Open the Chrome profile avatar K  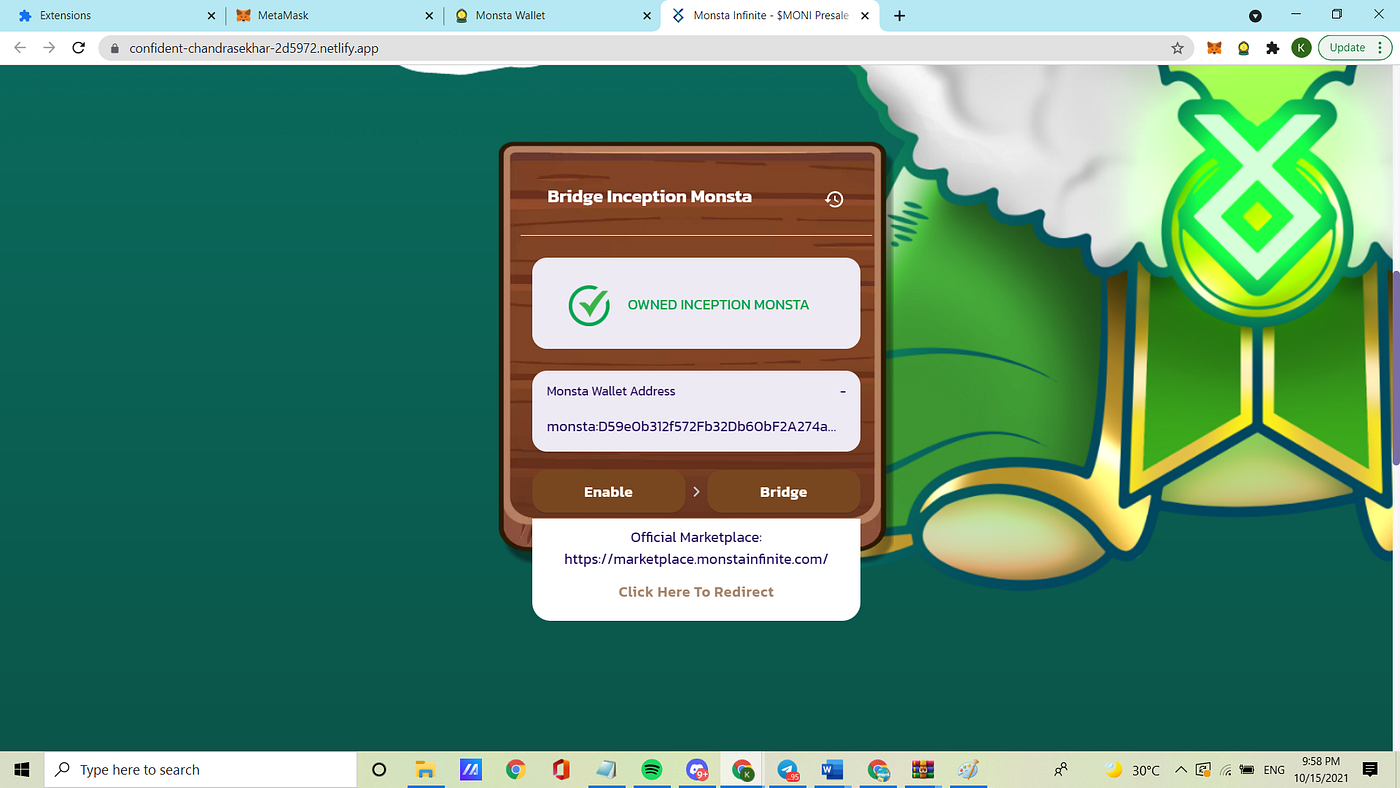1300,48
